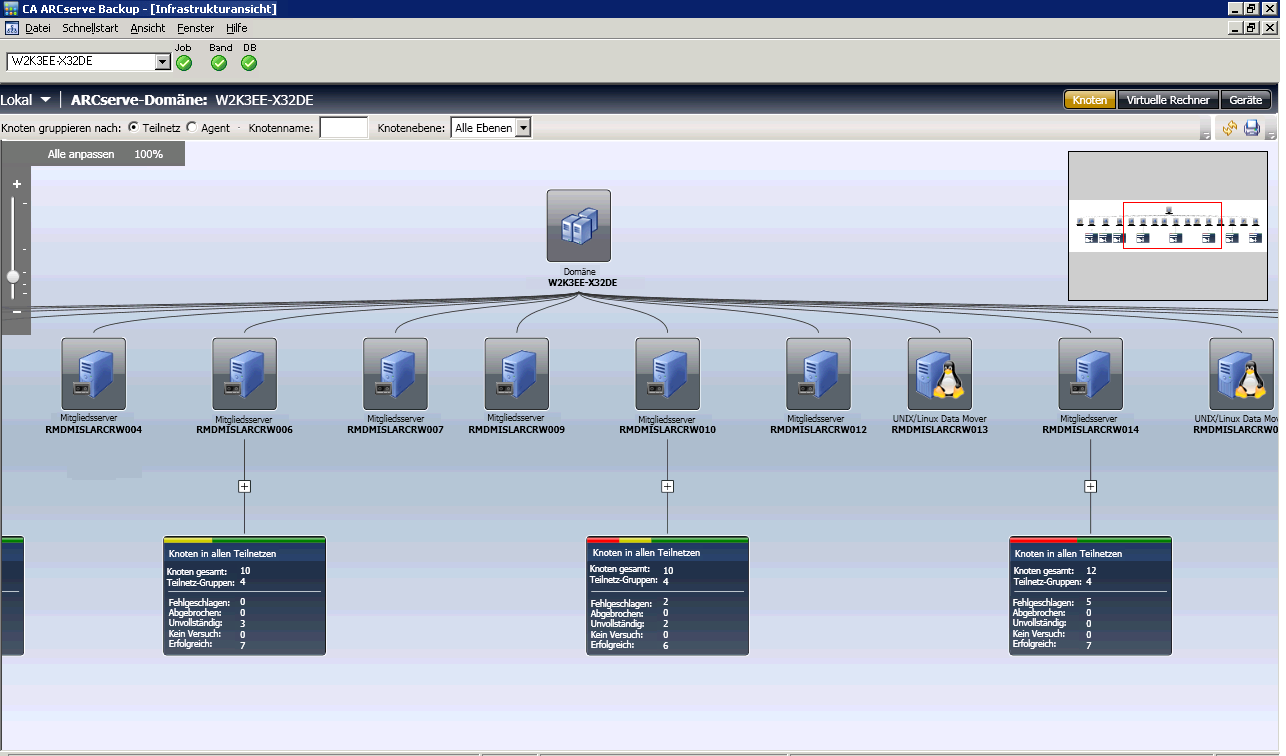Select member server RMDMISLARCRW012 icon

(x=818, y=374)
